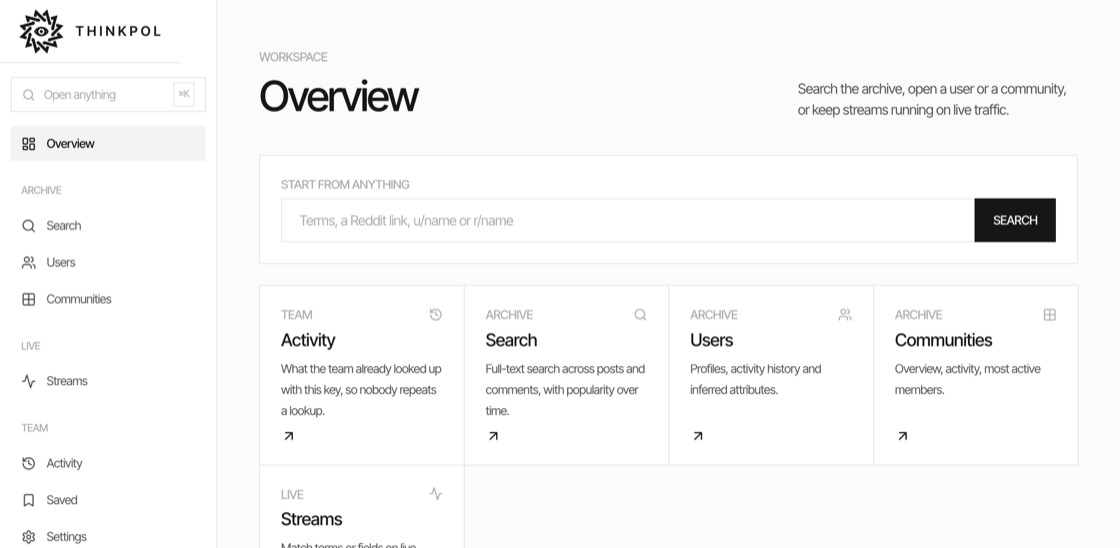Click the Overview grid icon in sidebar
1120x548 pixels.
point(29,144)
